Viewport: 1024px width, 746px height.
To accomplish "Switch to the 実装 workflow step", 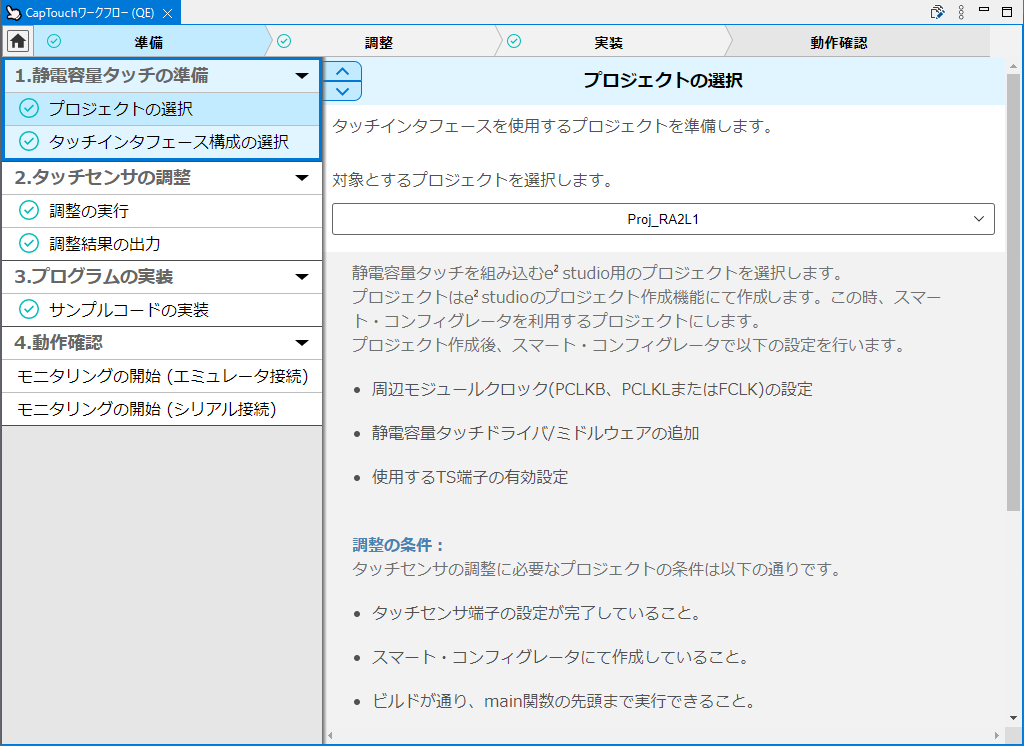I will point(608,42).
